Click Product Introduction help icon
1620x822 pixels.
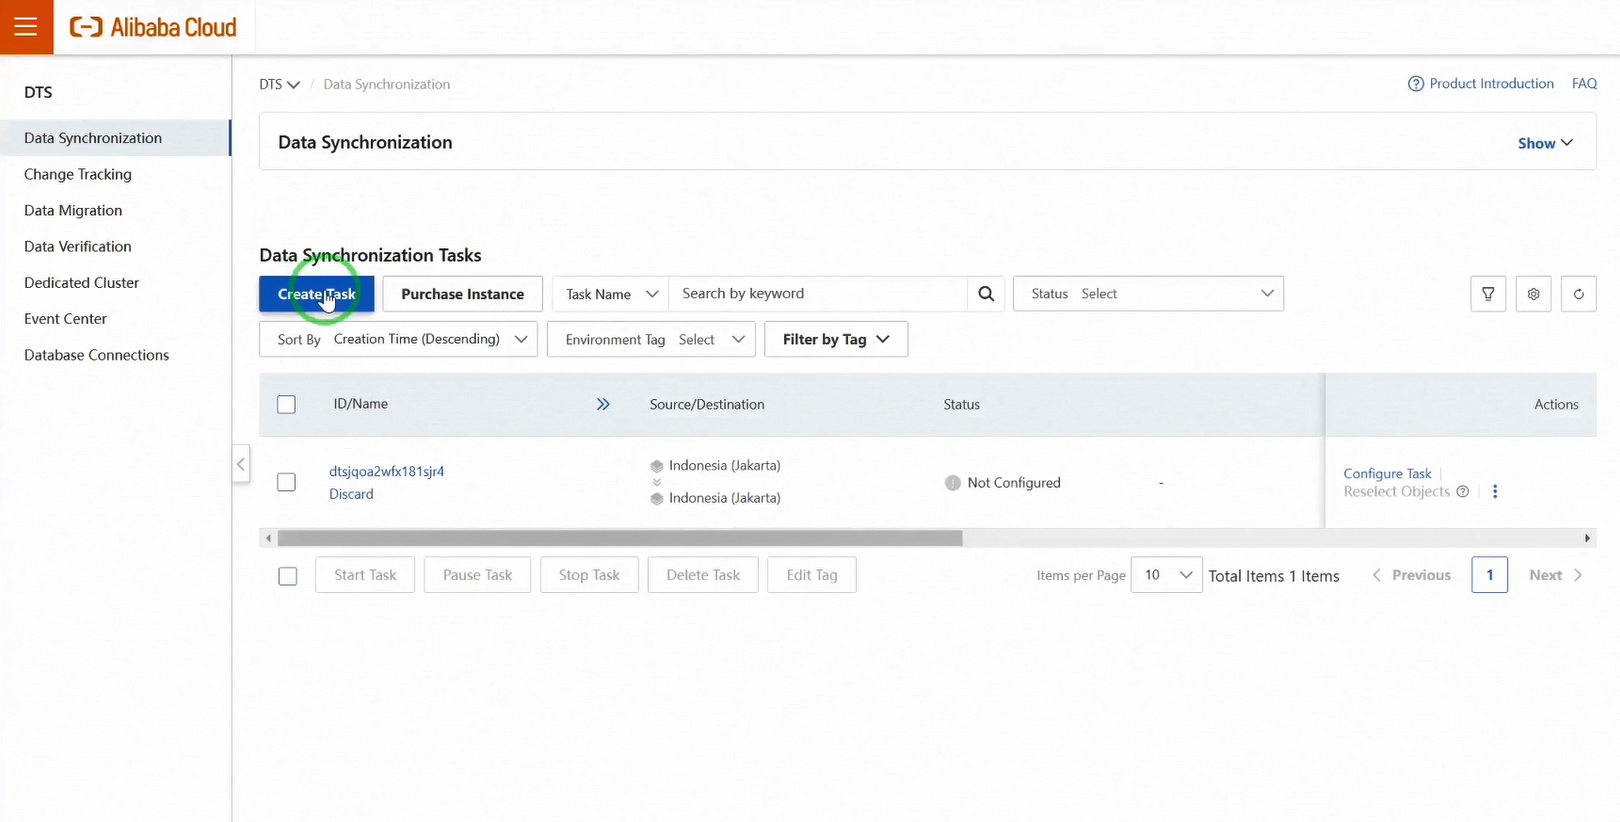[1415, 84]
